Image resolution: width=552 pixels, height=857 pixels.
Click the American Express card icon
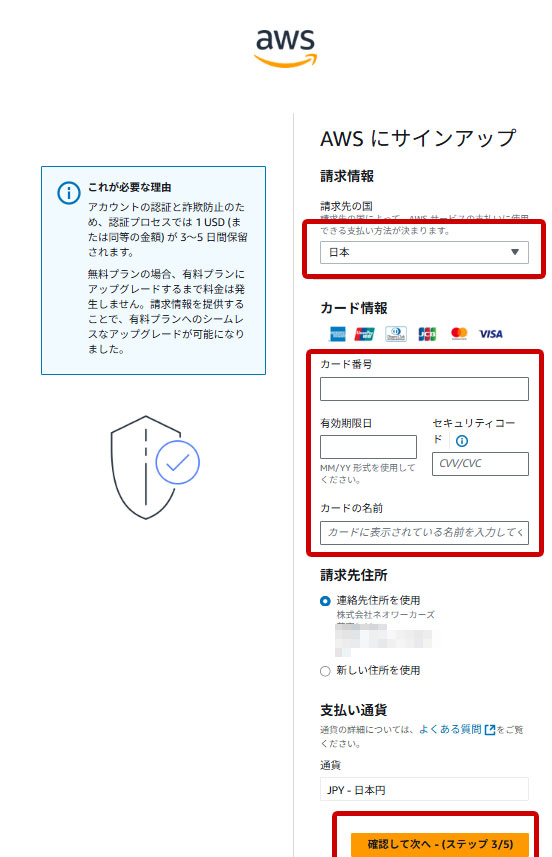[337, 334]
